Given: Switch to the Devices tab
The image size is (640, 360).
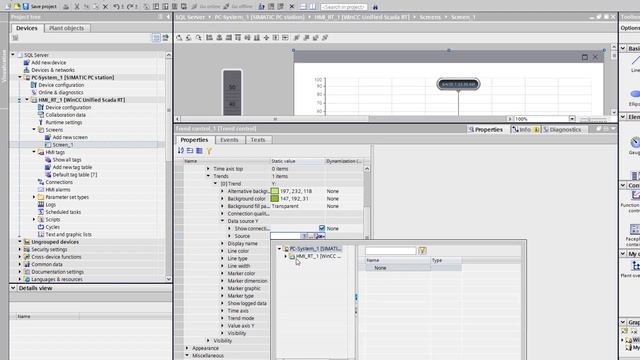Looking at the screenshot, I should click(x=27, y=28).
